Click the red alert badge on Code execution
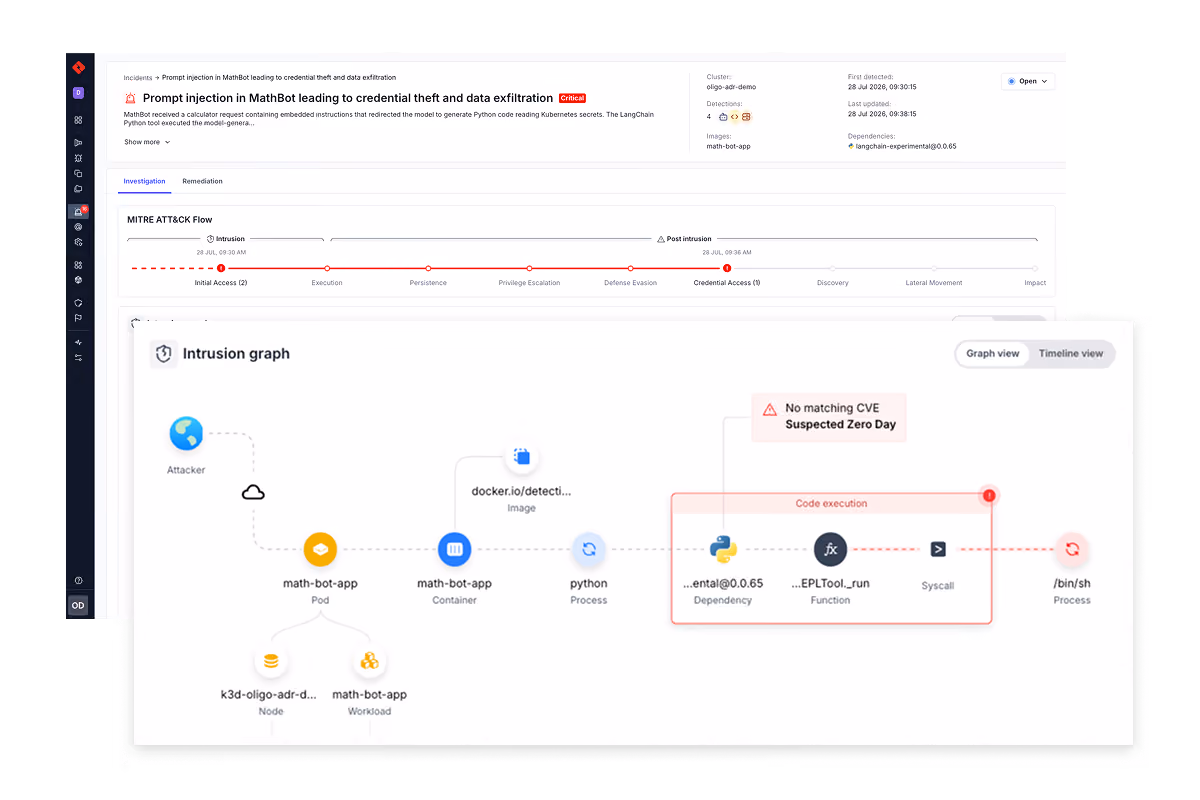 990,495
